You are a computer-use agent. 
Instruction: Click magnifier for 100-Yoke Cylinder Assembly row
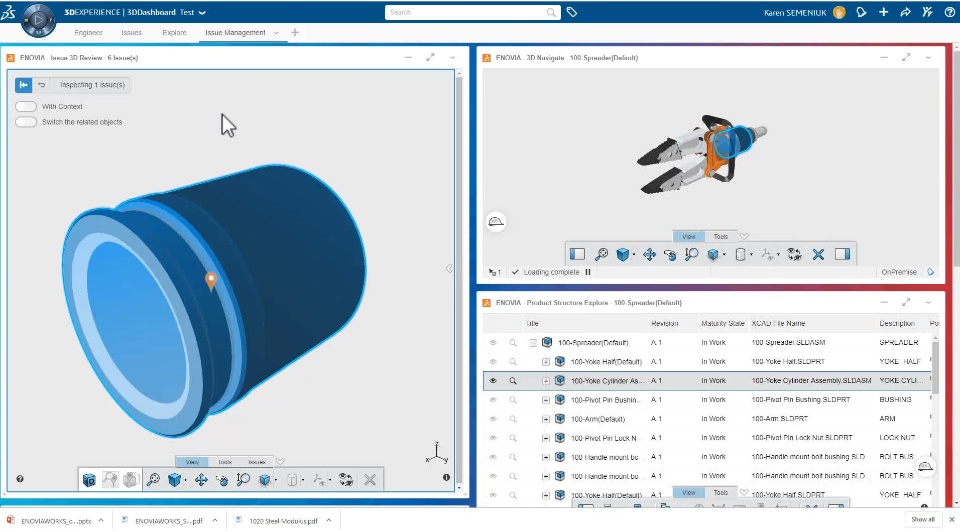click(513, 380)
